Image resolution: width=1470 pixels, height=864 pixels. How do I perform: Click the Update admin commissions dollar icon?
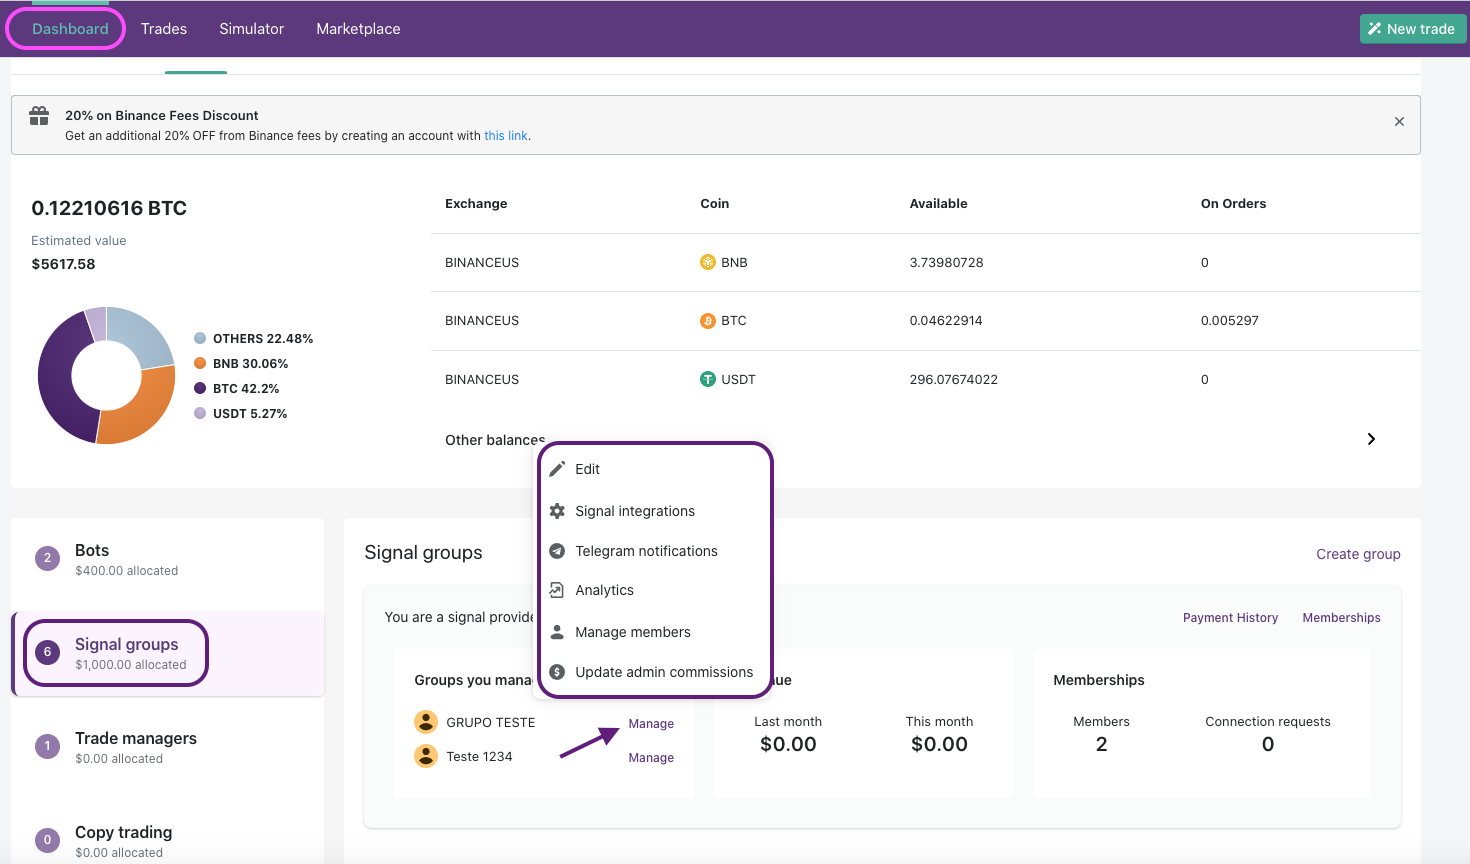coord(557,672)
